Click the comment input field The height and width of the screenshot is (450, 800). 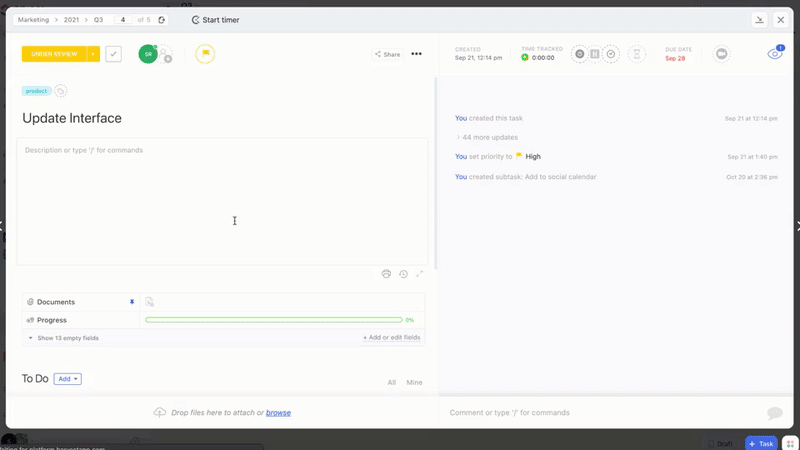pos(602,412)
